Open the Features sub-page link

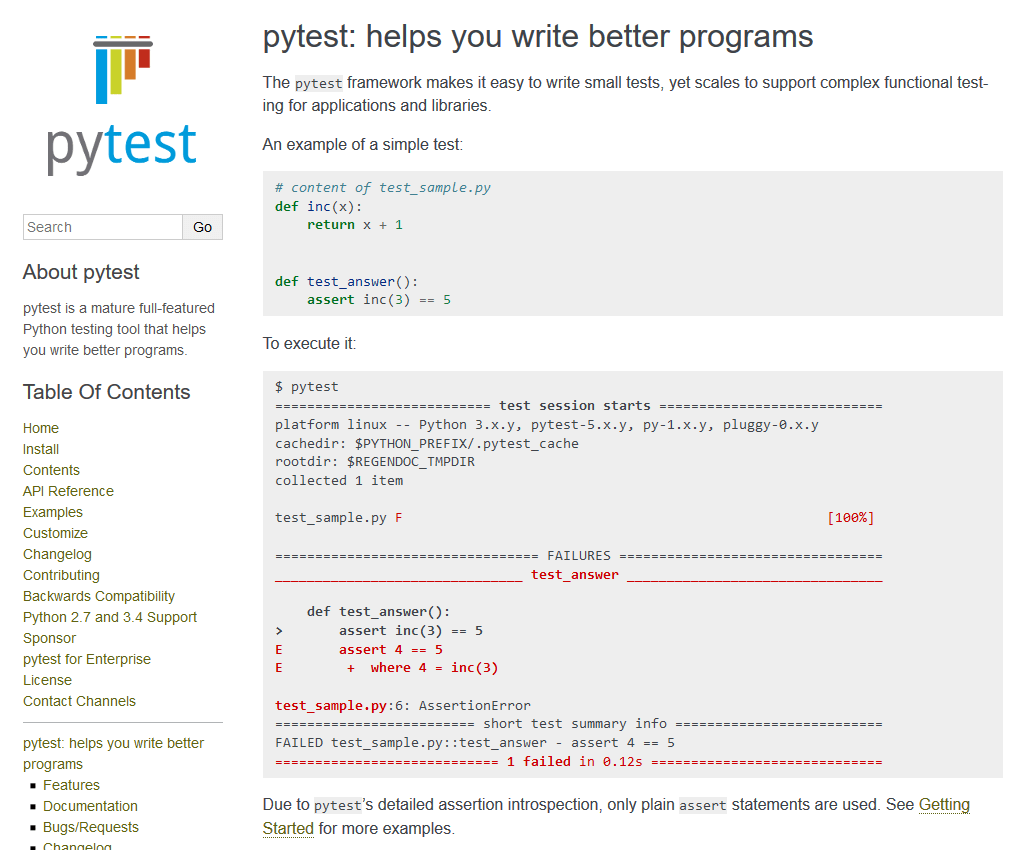71,785
